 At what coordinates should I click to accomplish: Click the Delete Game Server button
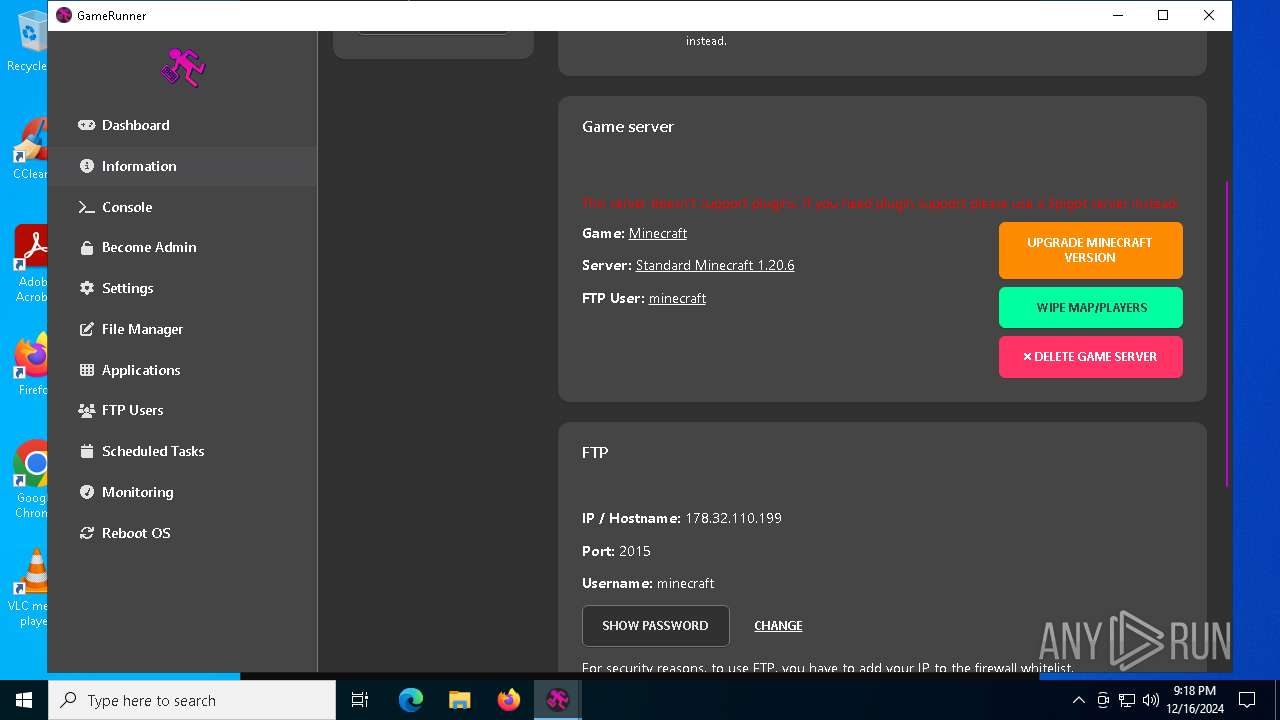click(x=1090, y=357)
